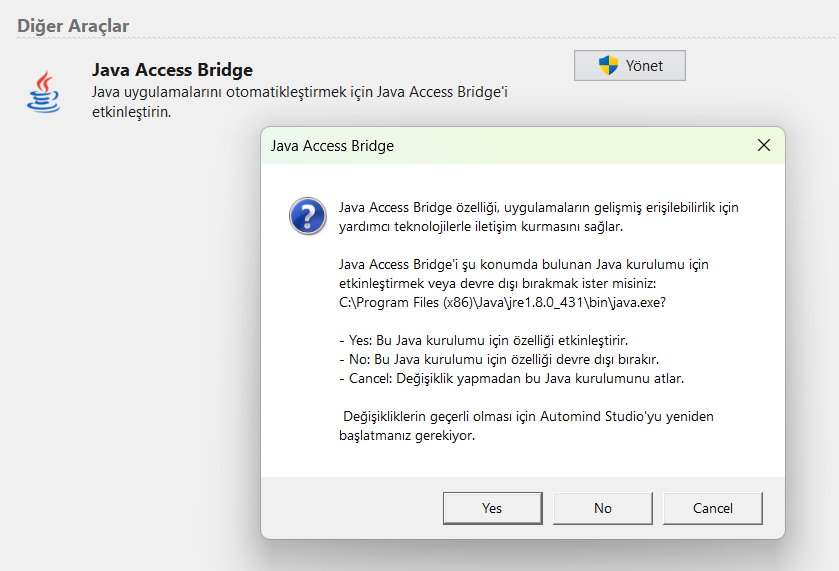Click the blue question mark icon

(305, 215)
